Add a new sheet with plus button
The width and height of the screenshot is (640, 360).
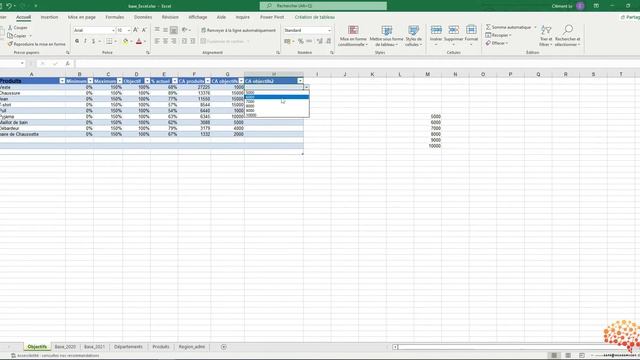point(224,347)
